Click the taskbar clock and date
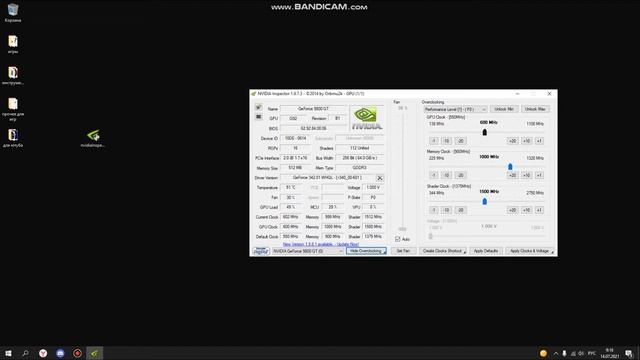640x360 pixels. coord(609,353)
